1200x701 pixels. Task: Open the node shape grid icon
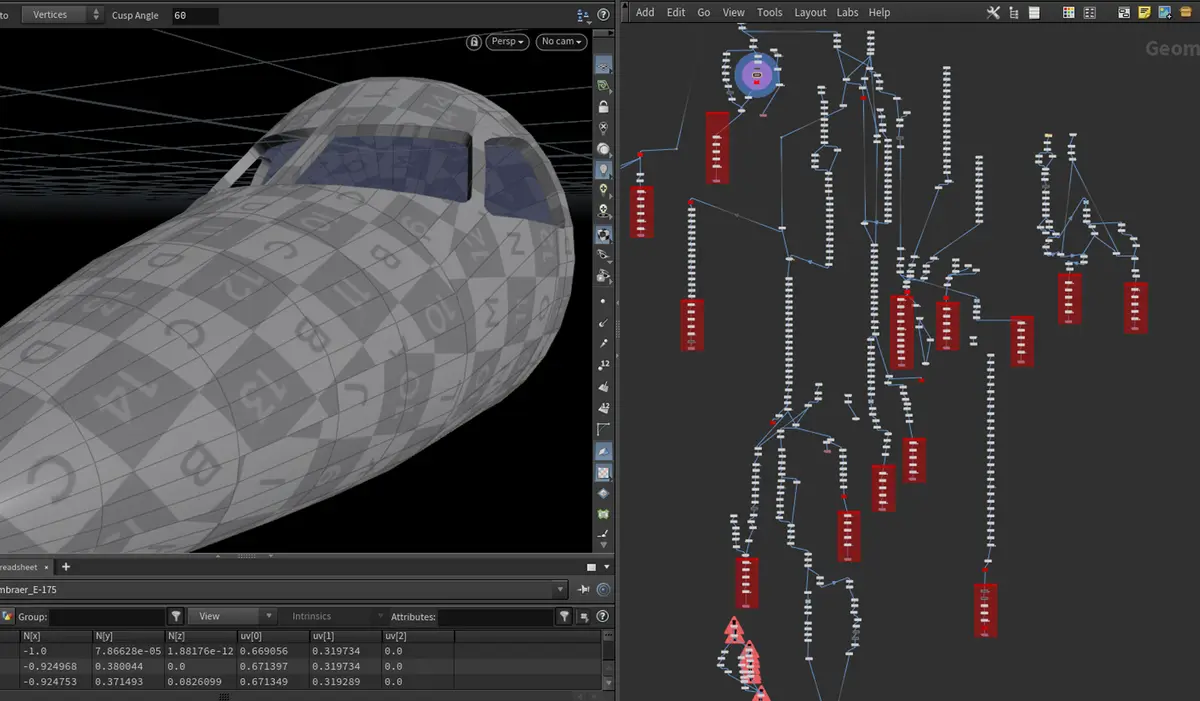[x=1089, y=13]
